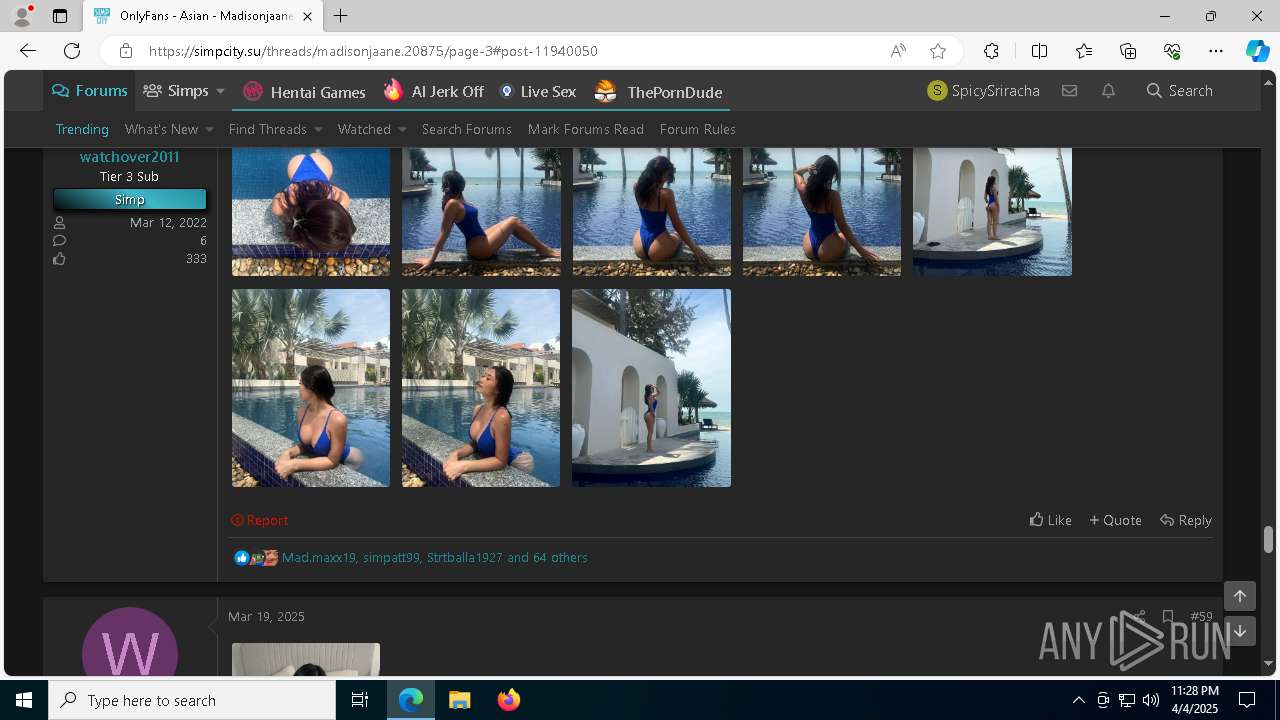Screen dimensions: 1280x720
Task: Report this post
Action: tap(259, 520)
